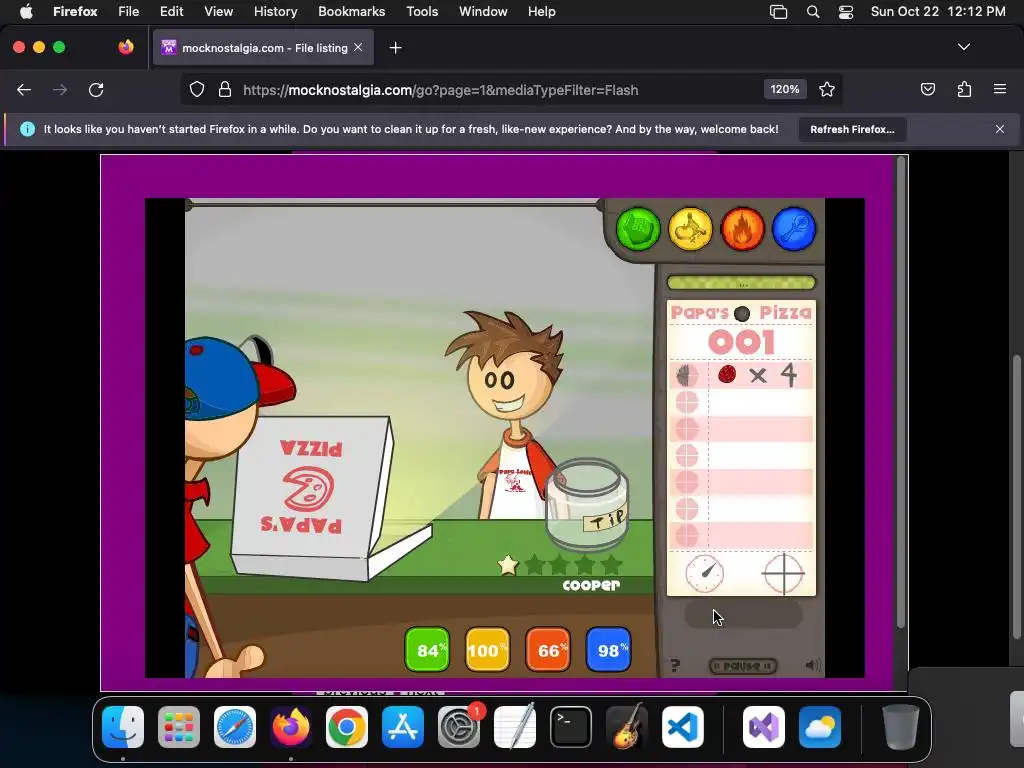Select the mocknostalgia.com File listing tab
This screenshot has width=1024, height=768.
tap(263, 48)
